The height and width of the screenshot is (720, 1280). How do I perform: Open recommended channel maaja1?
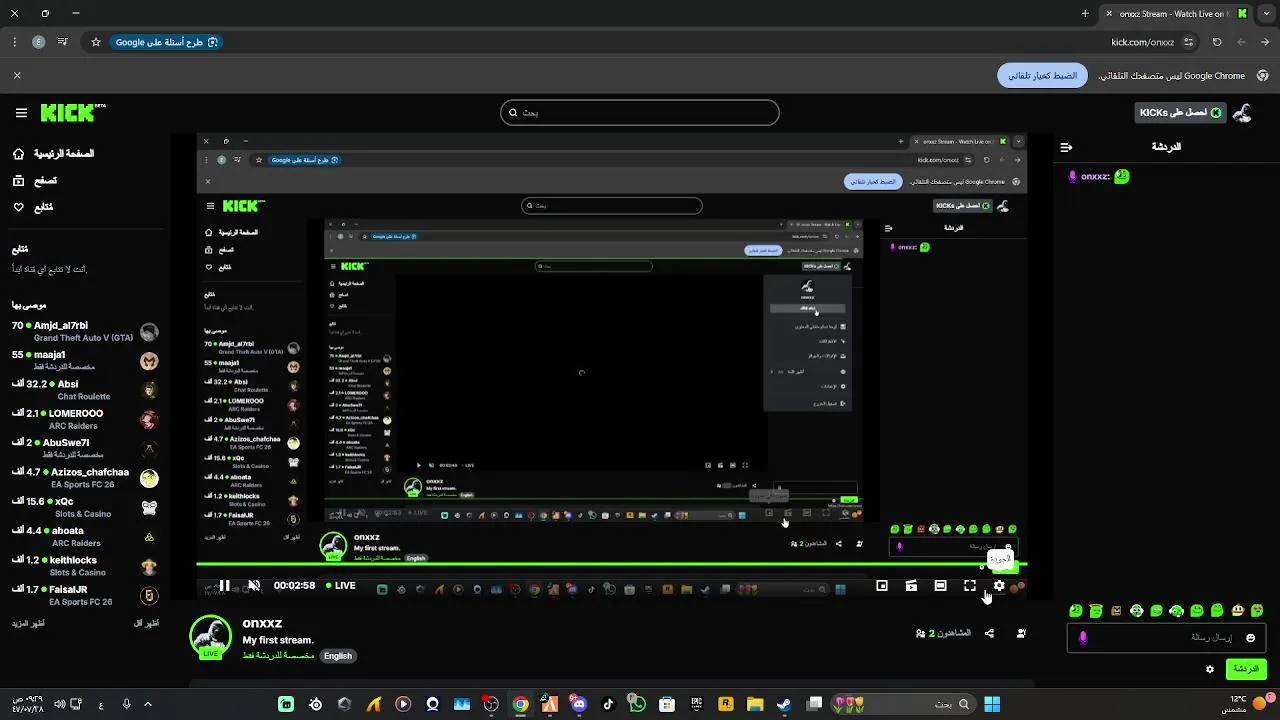pyautogui.click(x=85, y=361)
